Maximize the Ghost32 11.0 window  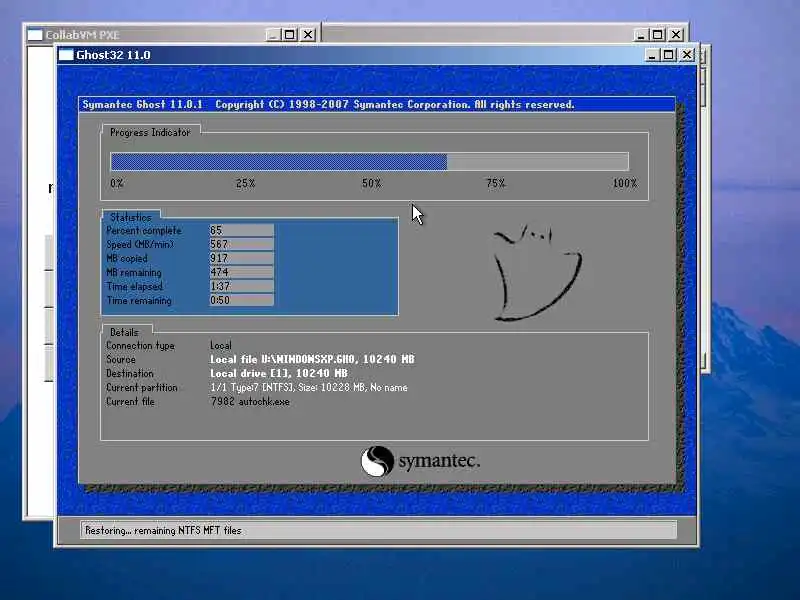(669, 55)
